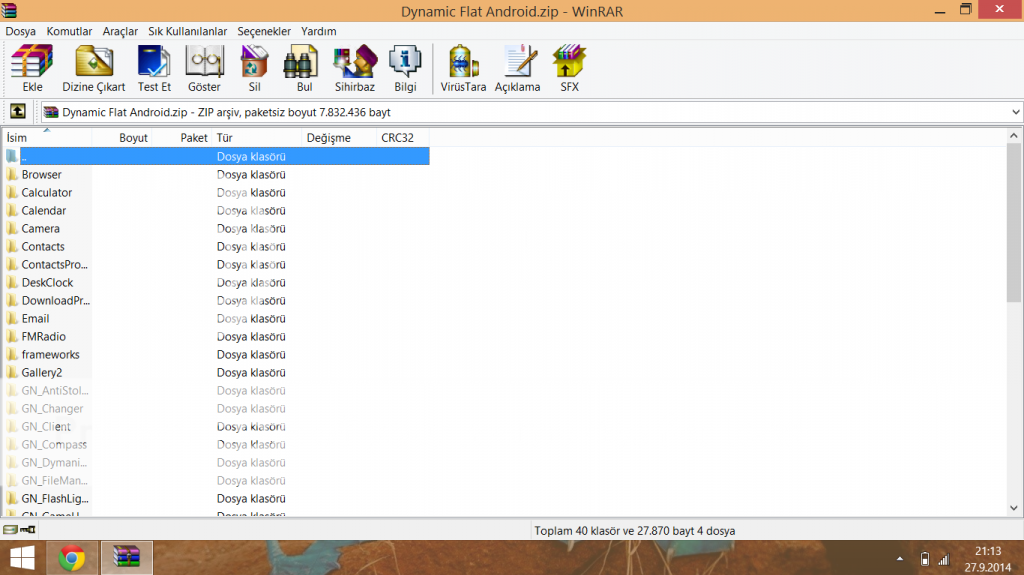Open the Göster viewer icon

[204, 68]
